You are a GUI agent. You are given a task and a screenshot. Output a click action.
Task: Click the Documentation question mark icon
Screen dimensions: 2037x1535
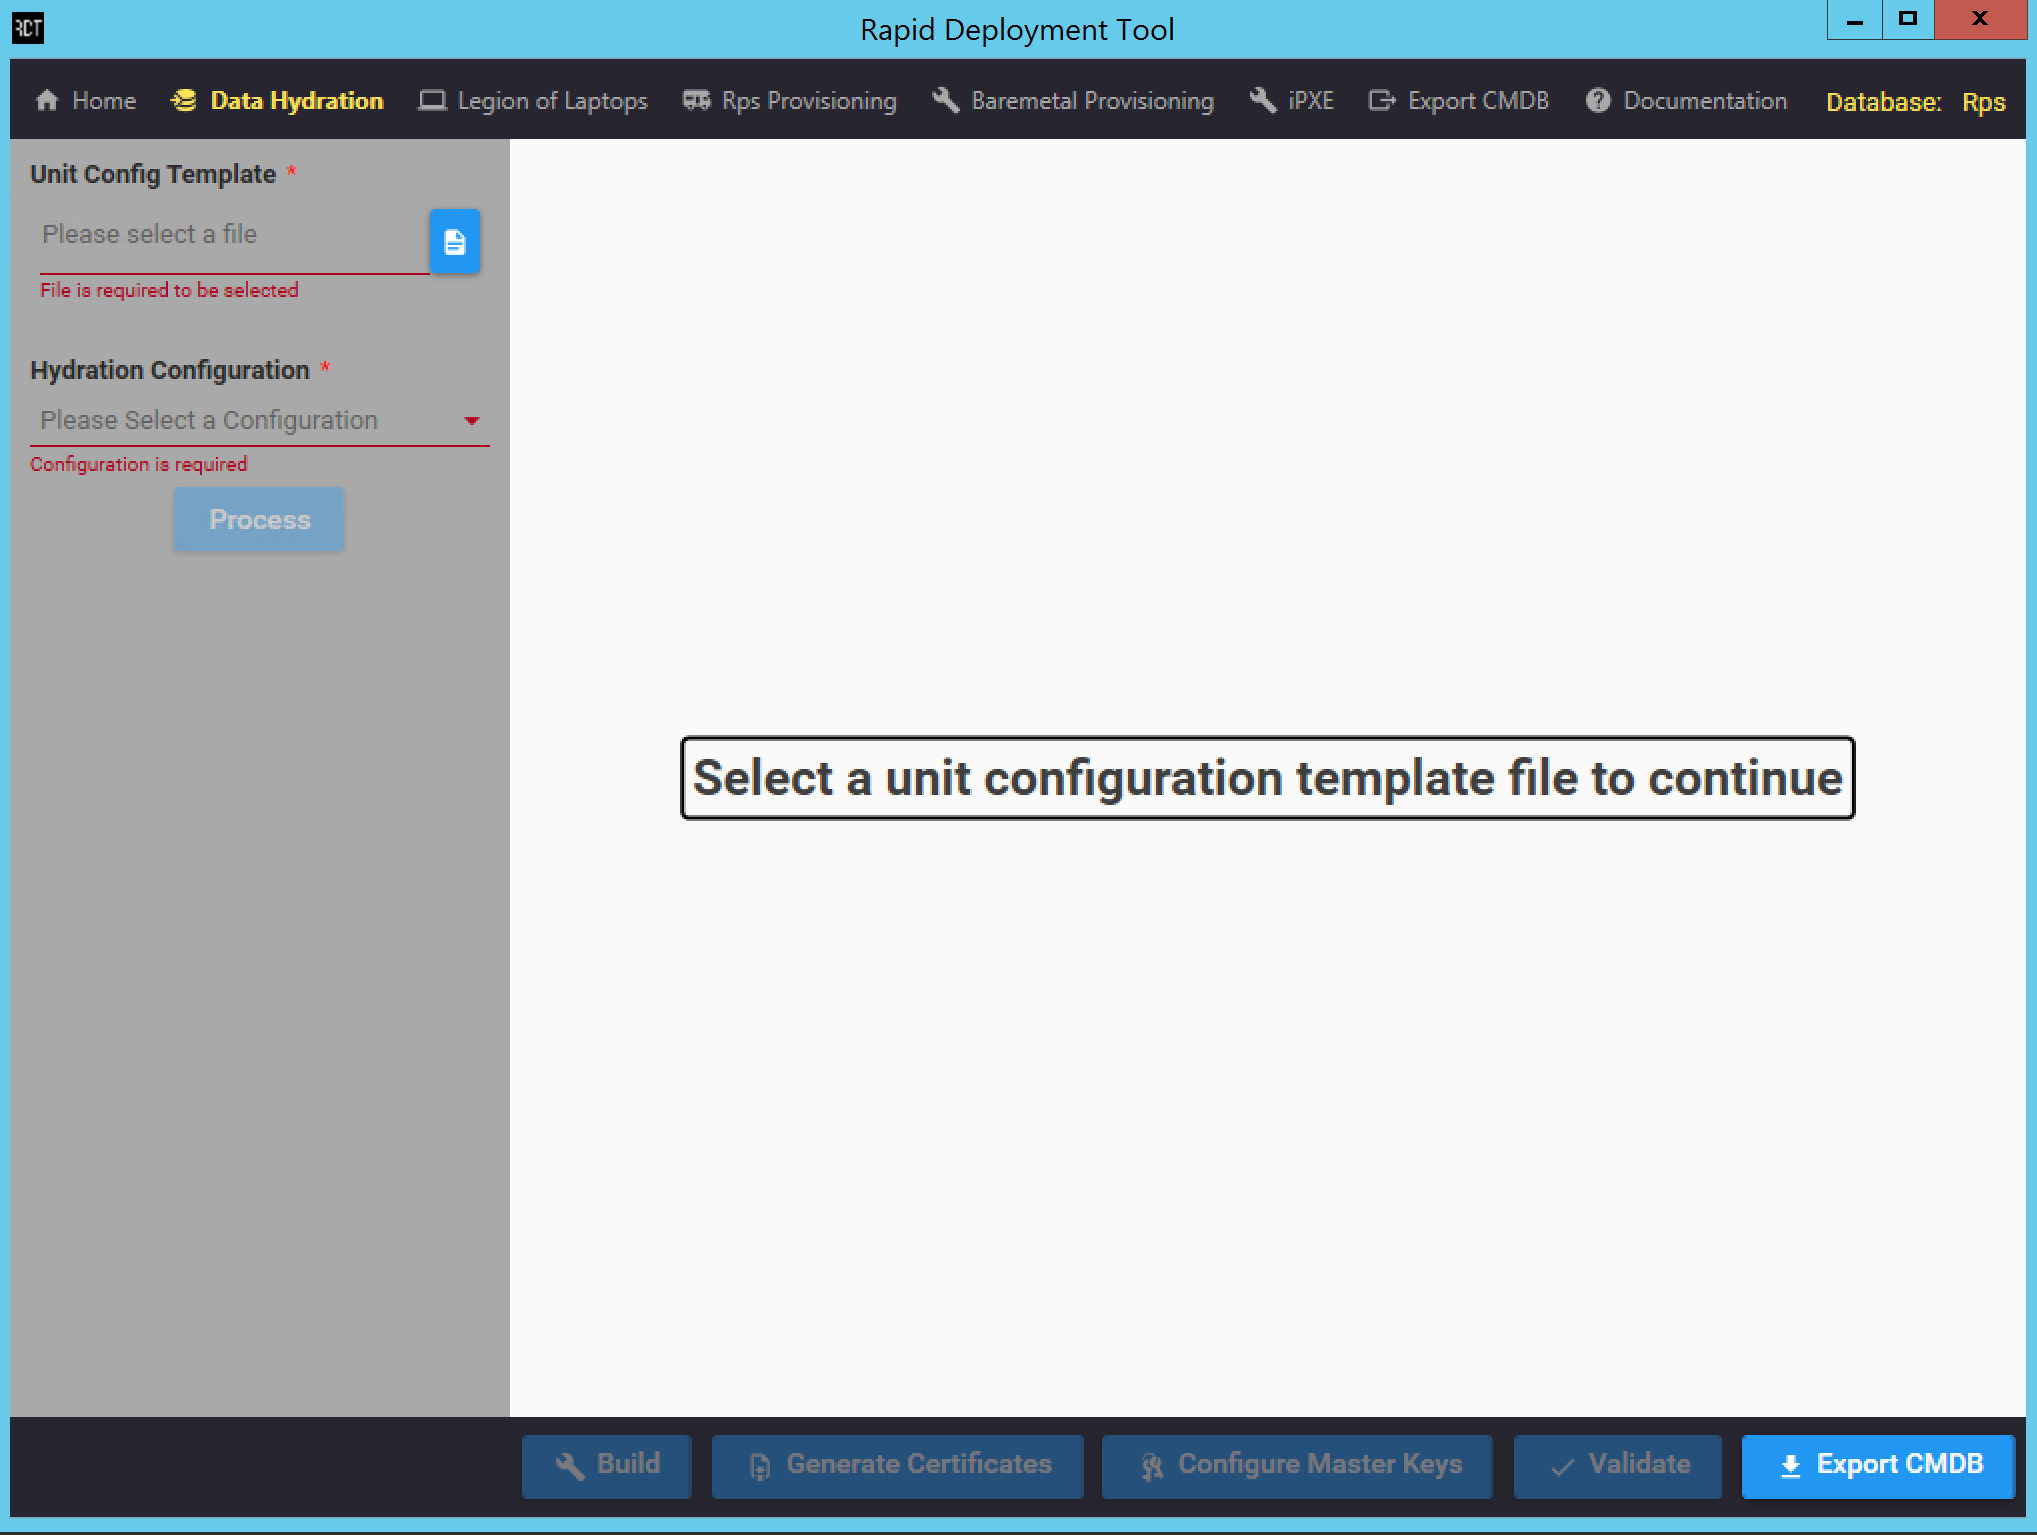coord(1598,100)
